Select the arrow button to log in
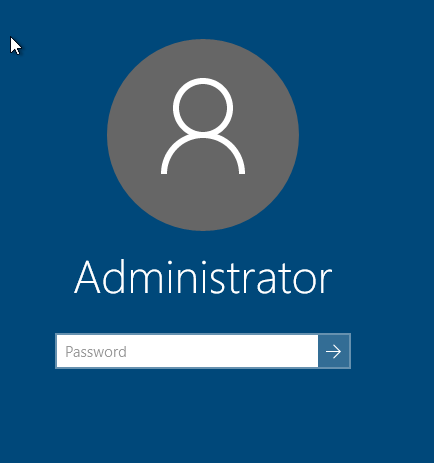Viewport: 434px width, 463px height. [x=334, y=351]
